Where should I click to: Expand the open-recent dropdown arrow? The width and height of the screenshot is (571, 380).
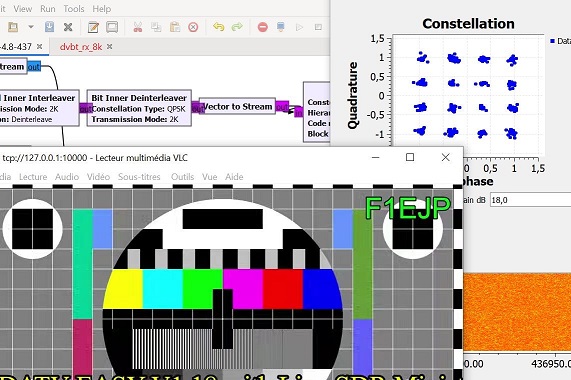tap(31, 27)
